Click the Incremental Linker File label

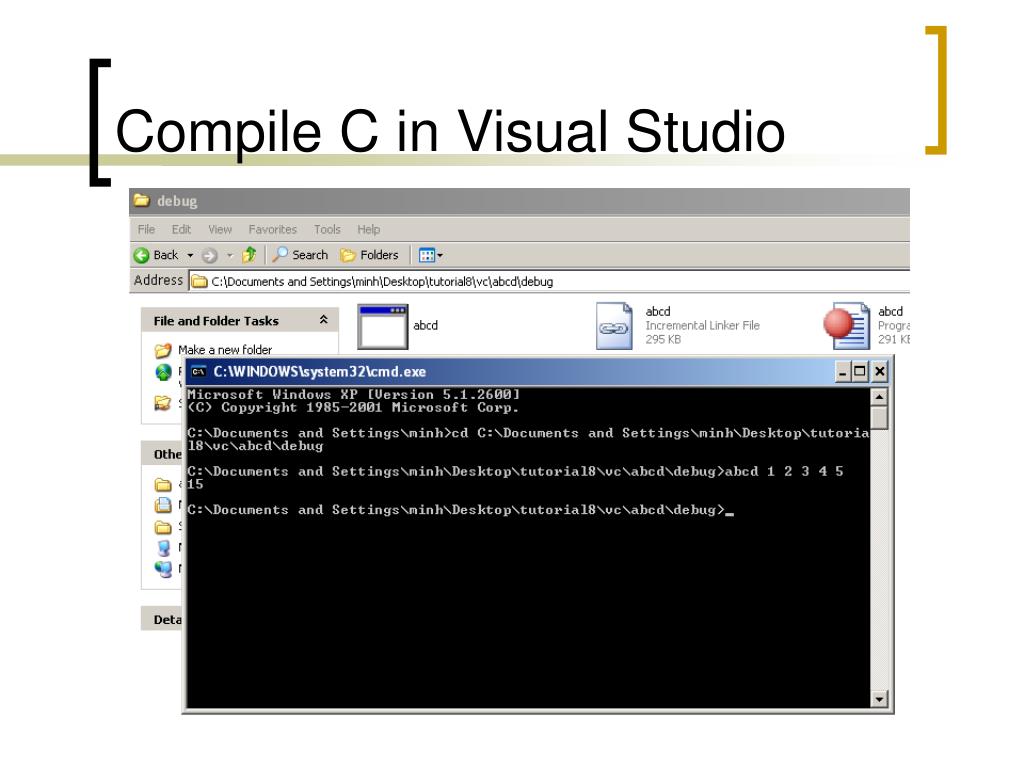702,325
